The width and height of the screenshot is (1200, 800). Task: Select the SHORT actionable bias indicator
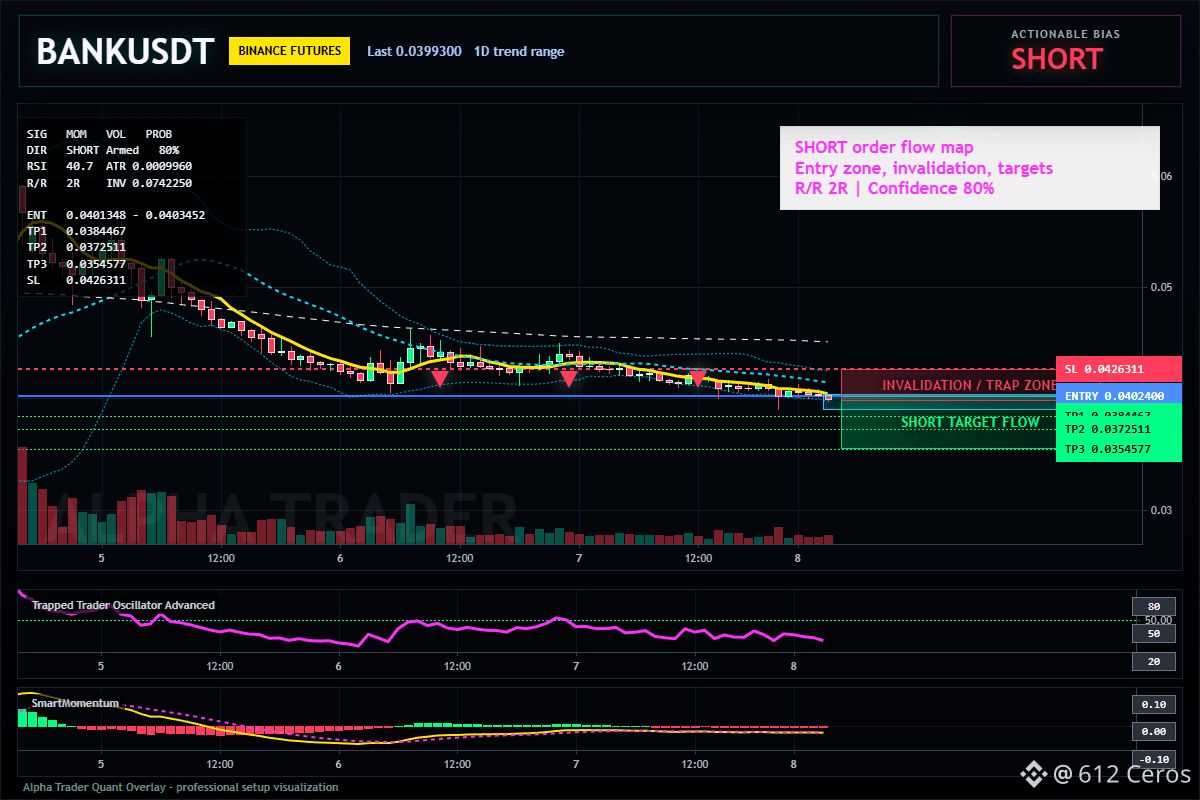pyautogui.click(x=1056, y=60)
